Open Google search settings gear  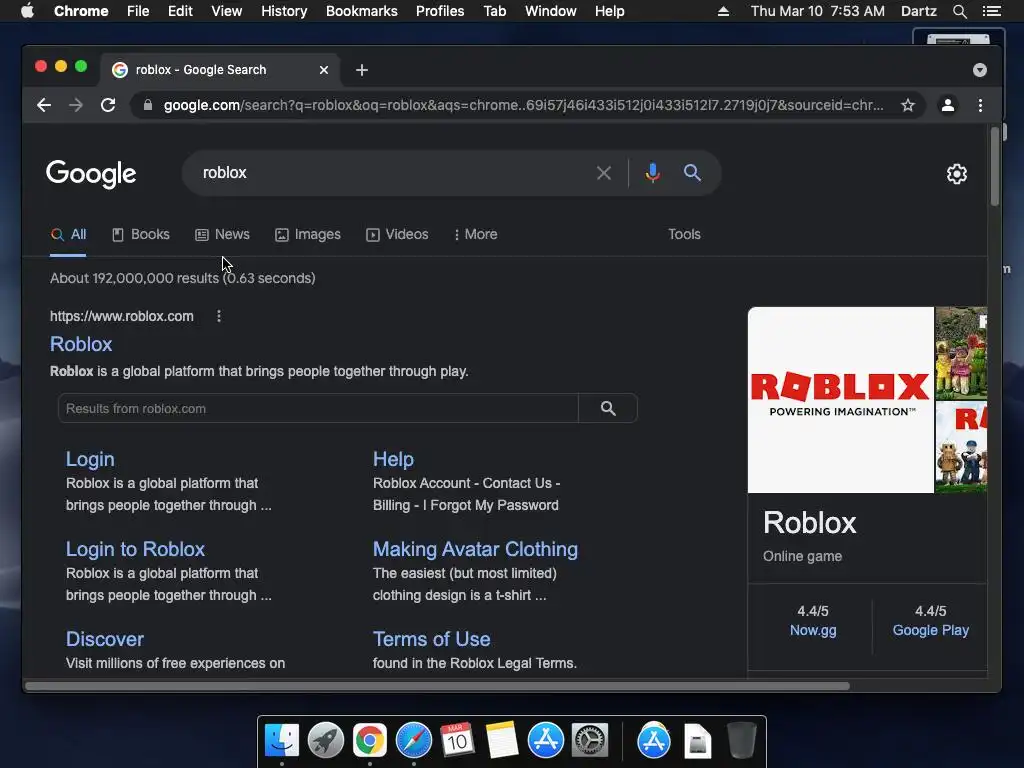coord(957,174)
